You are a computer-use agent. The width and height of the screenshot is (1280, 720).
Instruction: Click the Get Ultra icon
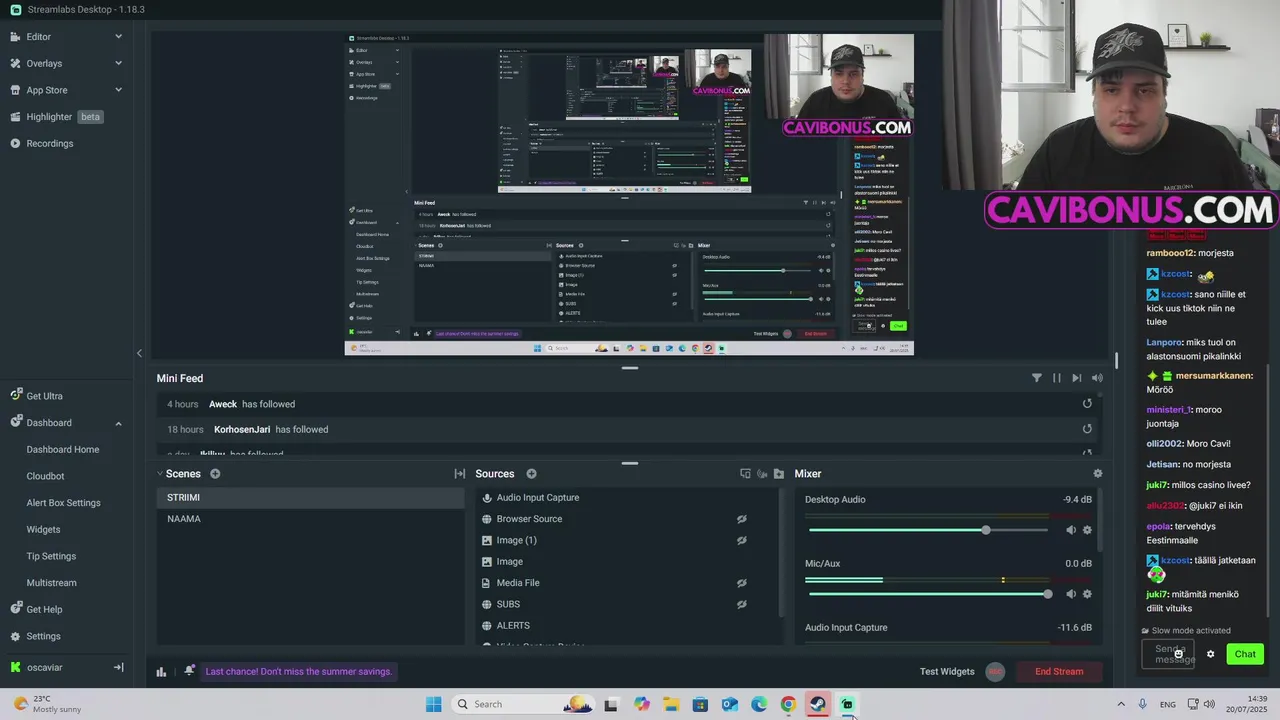(16, 396)
